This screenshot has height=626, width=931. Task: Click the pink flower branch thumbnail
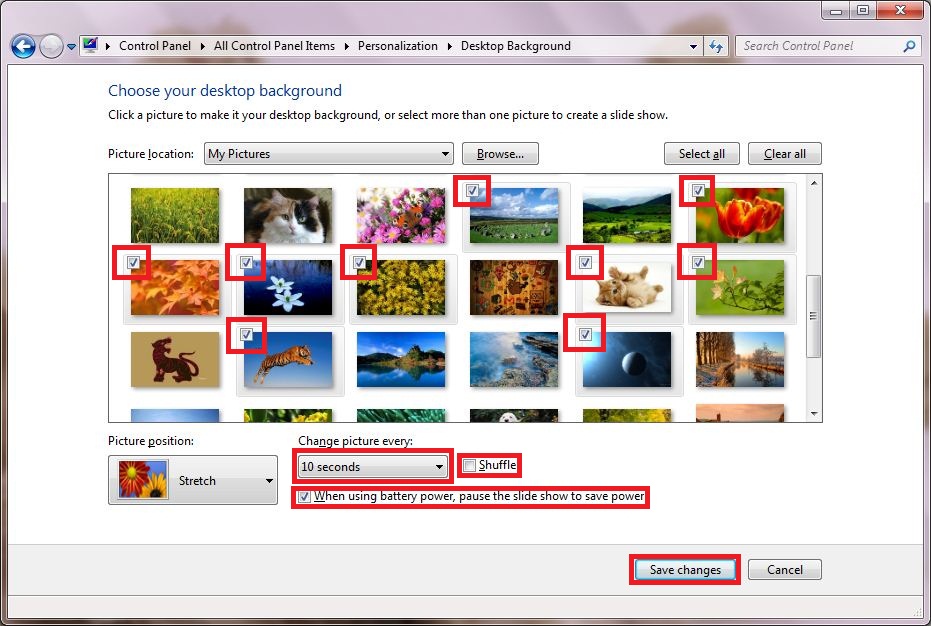pyautogui.click(x=740, y=287)
